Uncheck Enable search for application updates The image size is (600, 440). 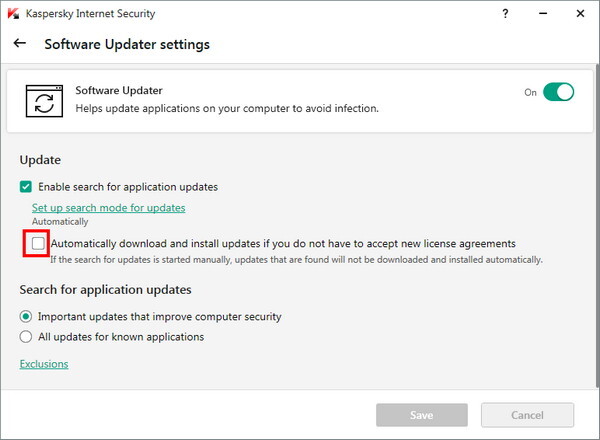click(26, 187)
